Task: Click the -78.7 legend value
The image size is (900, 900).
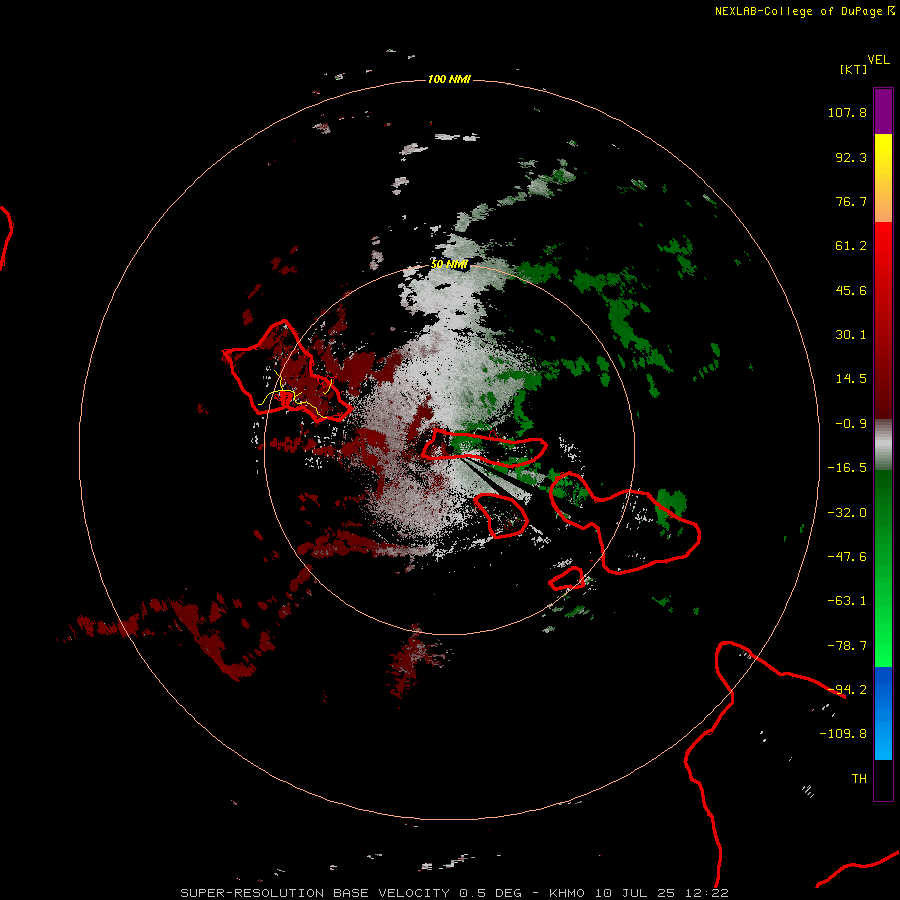Action: (847, 646)
